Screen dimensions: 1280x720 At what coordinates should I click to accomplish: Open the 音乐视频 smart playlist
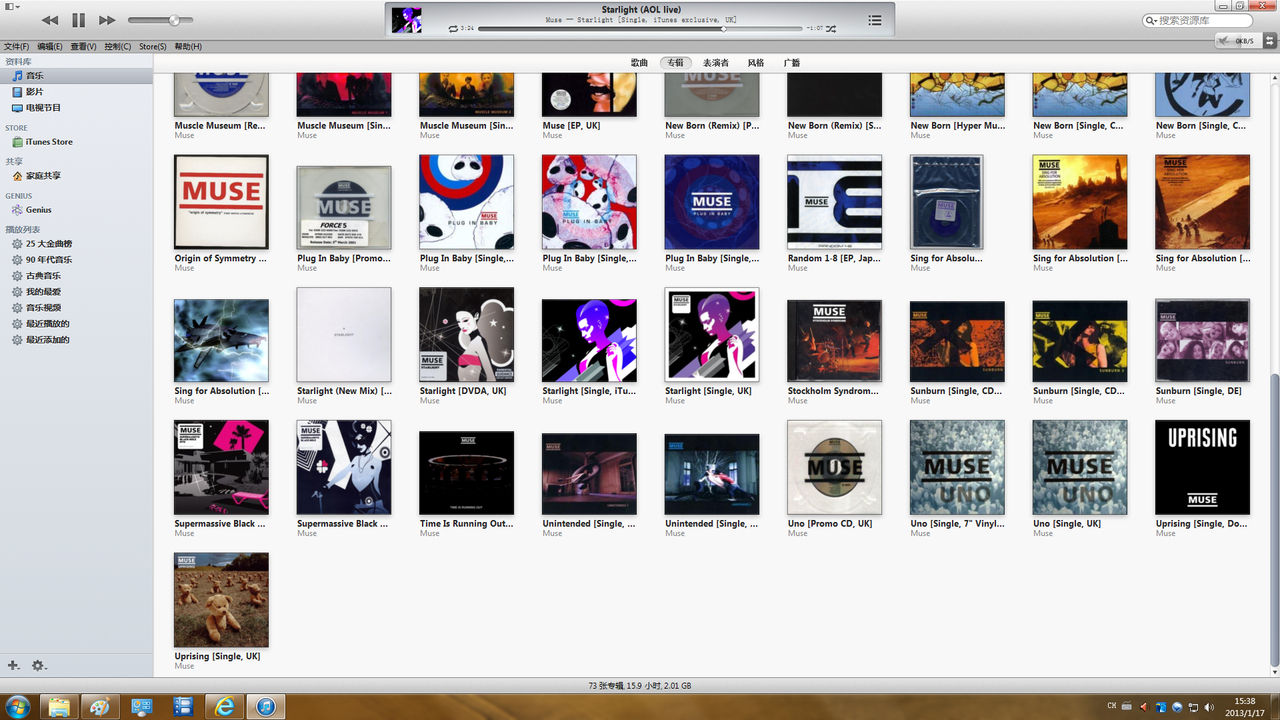[76, 308]
